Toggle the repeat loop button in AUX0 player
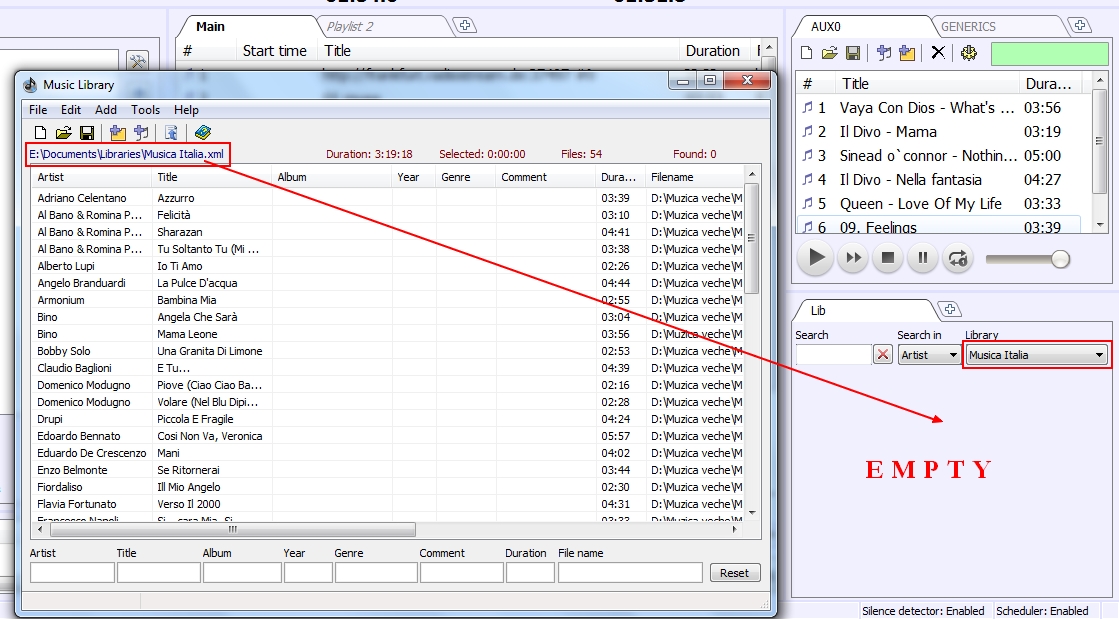This screenshot has height=619, width=1119. pyautogui.click(x=958, y=258)
